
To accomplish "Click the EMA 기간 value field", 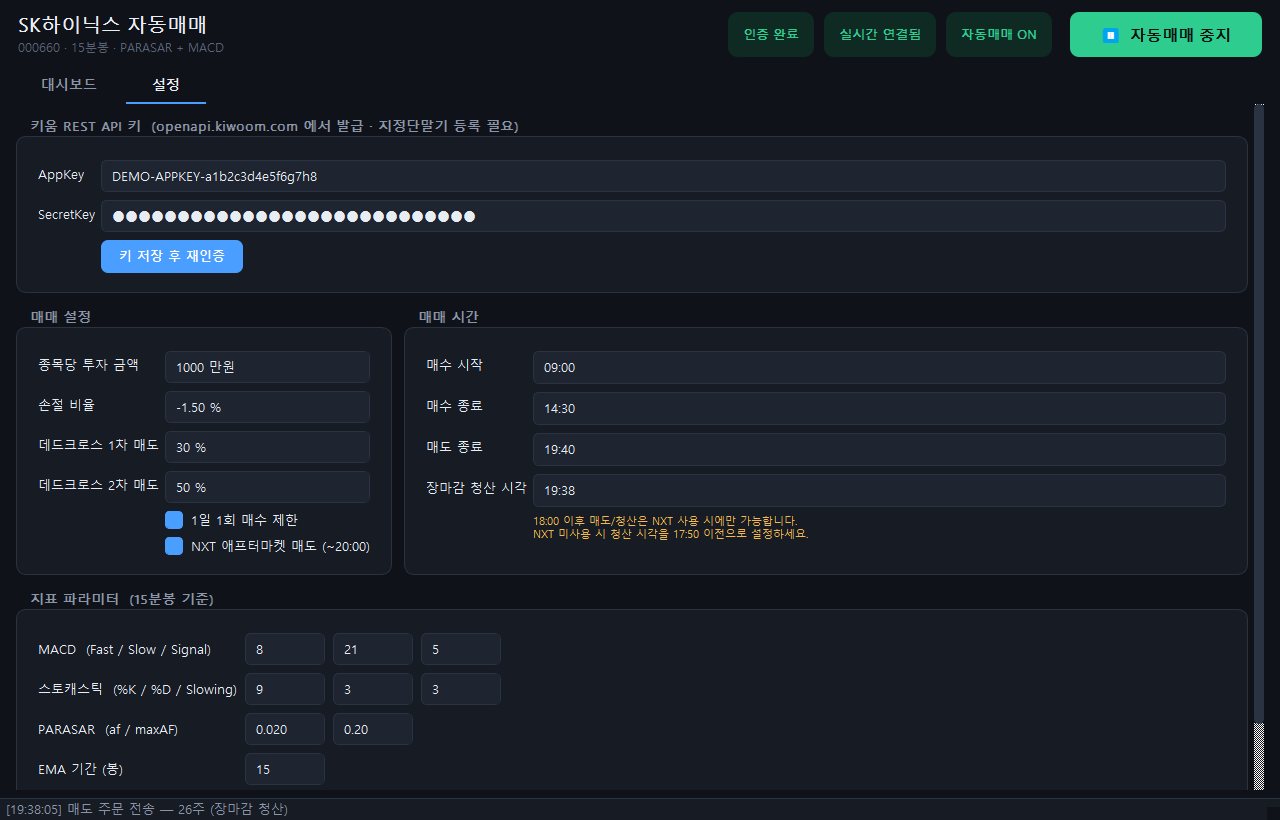I will tap(285, 769).
